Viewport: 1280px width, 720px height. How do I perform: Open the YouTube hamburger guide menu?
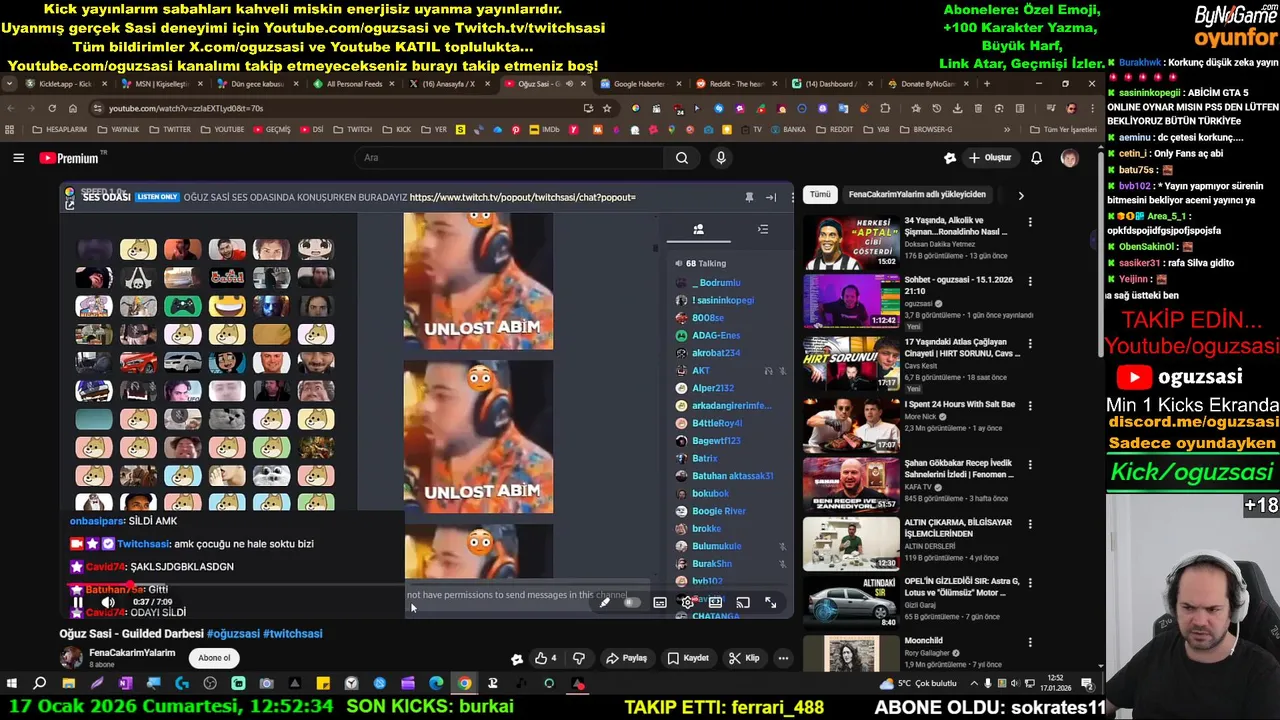click(18, 158)
